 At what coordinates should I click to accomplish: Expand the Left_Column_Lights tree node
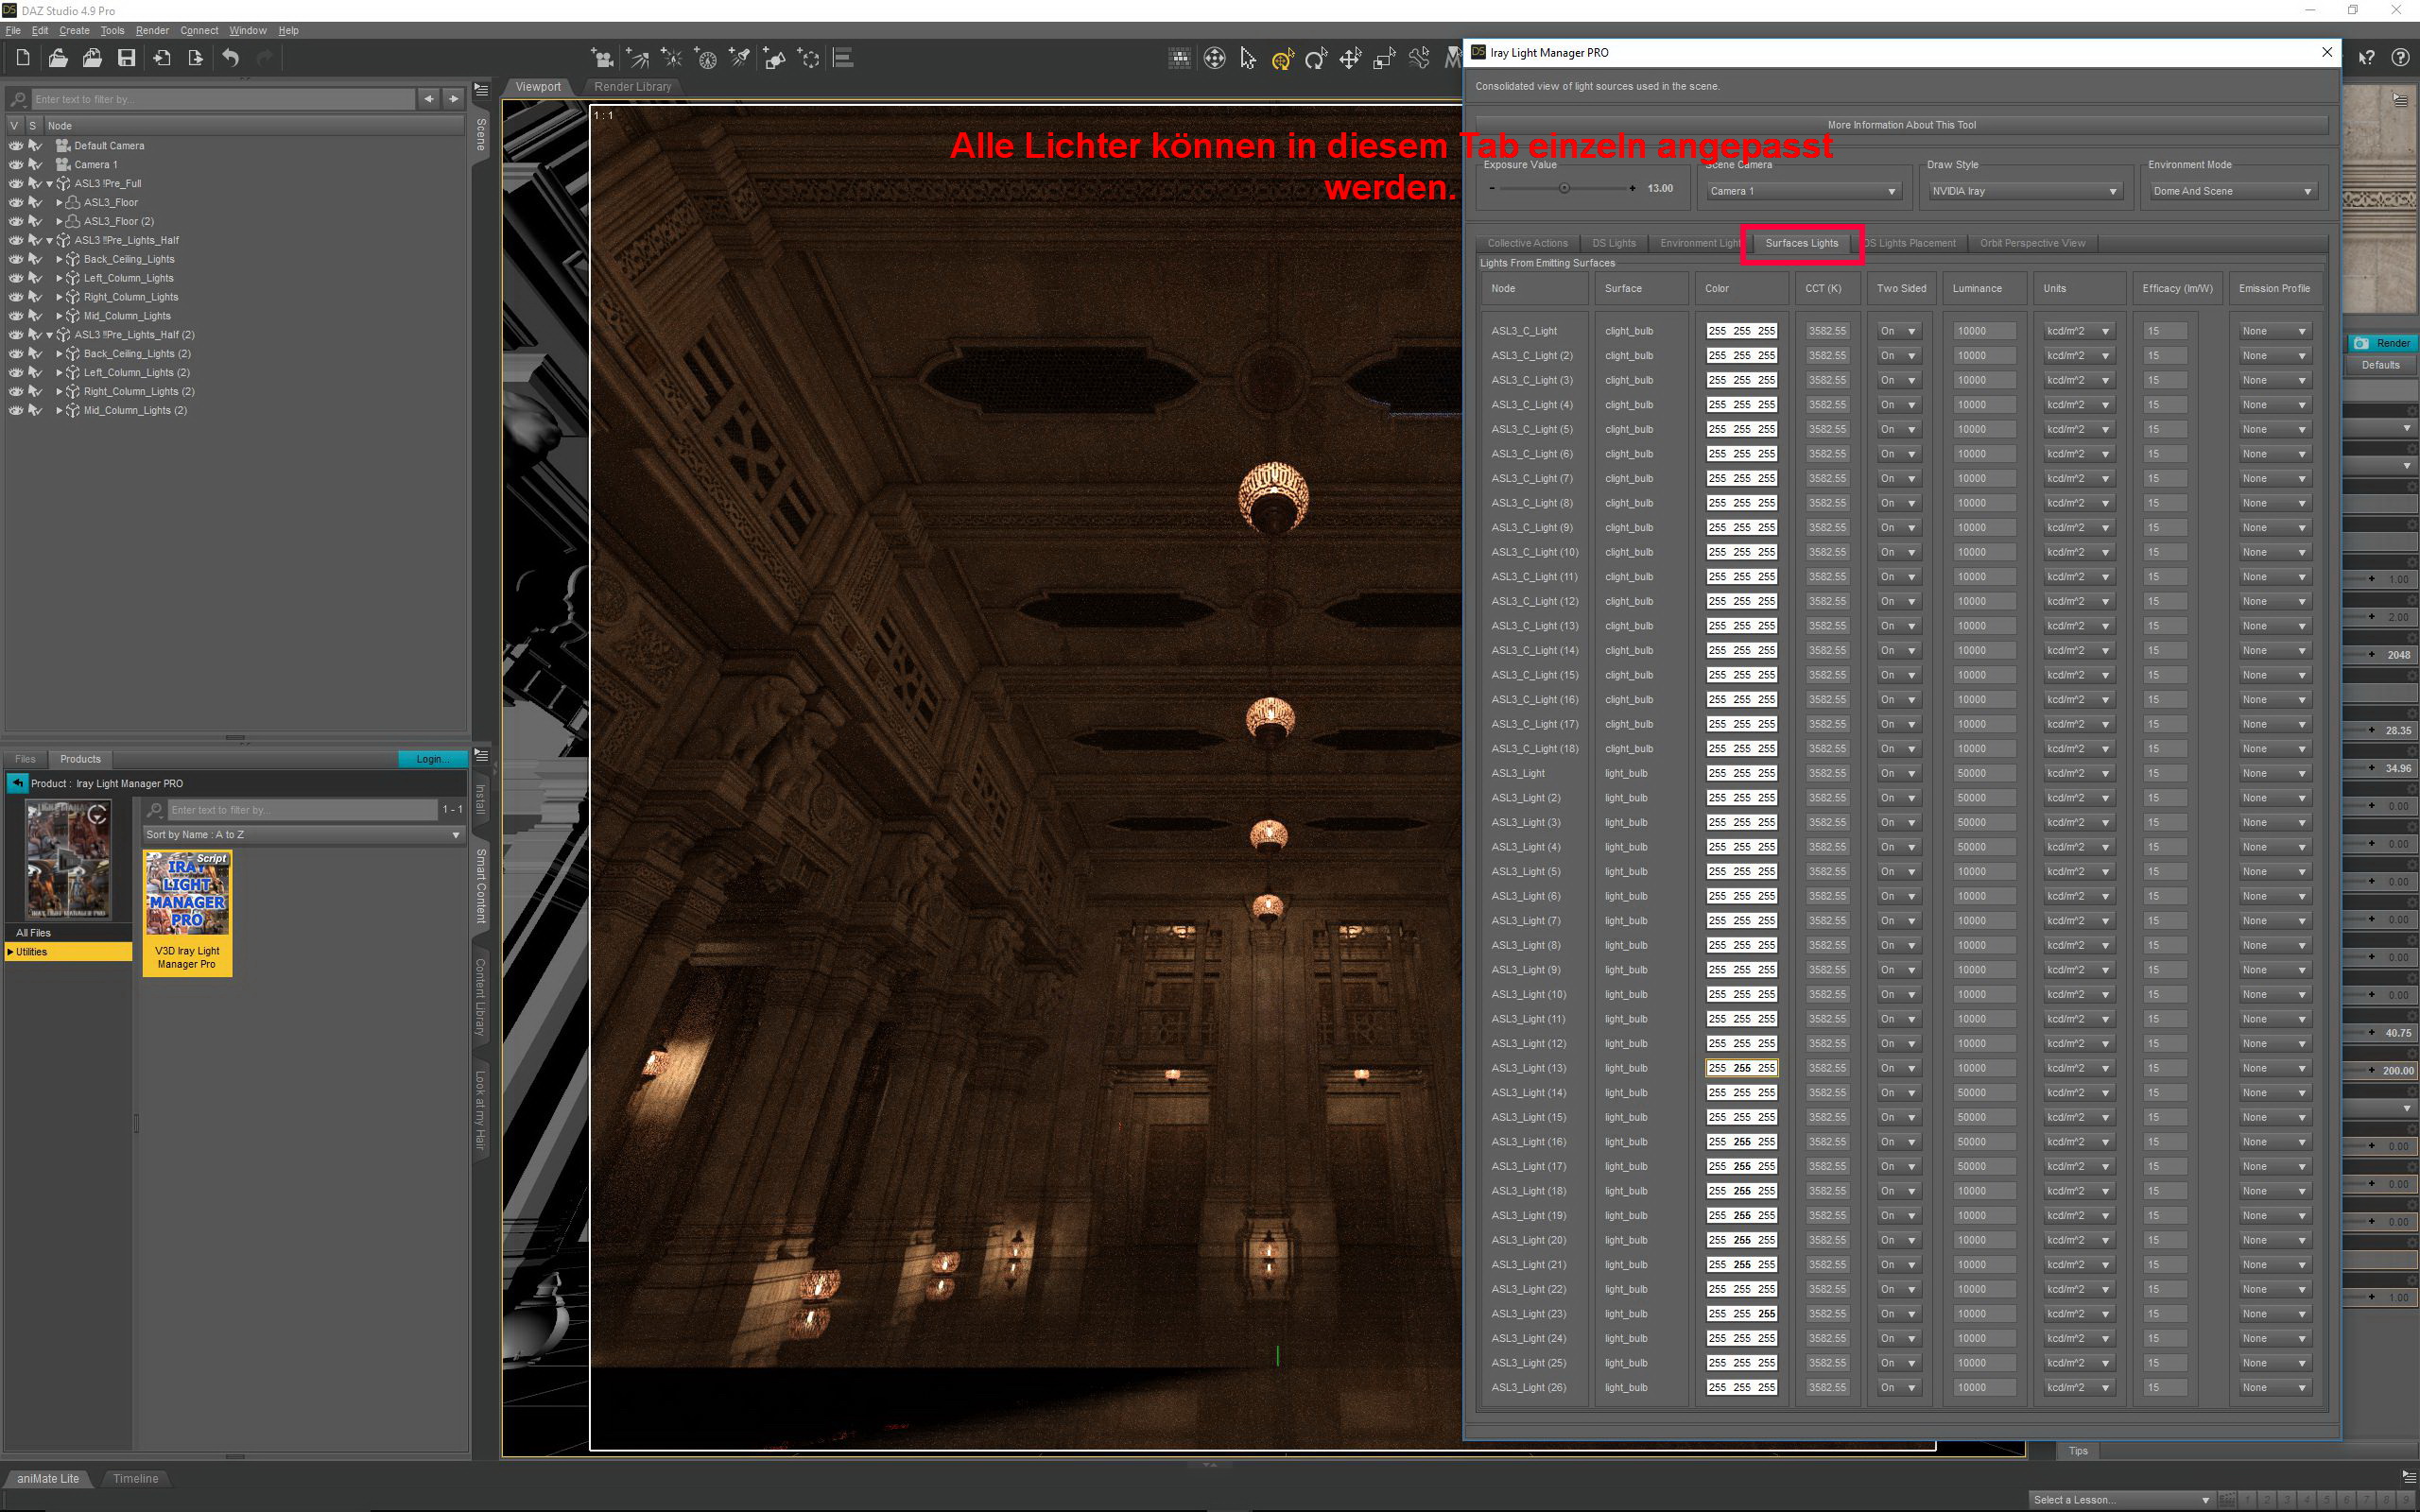[x=59, y=278]
